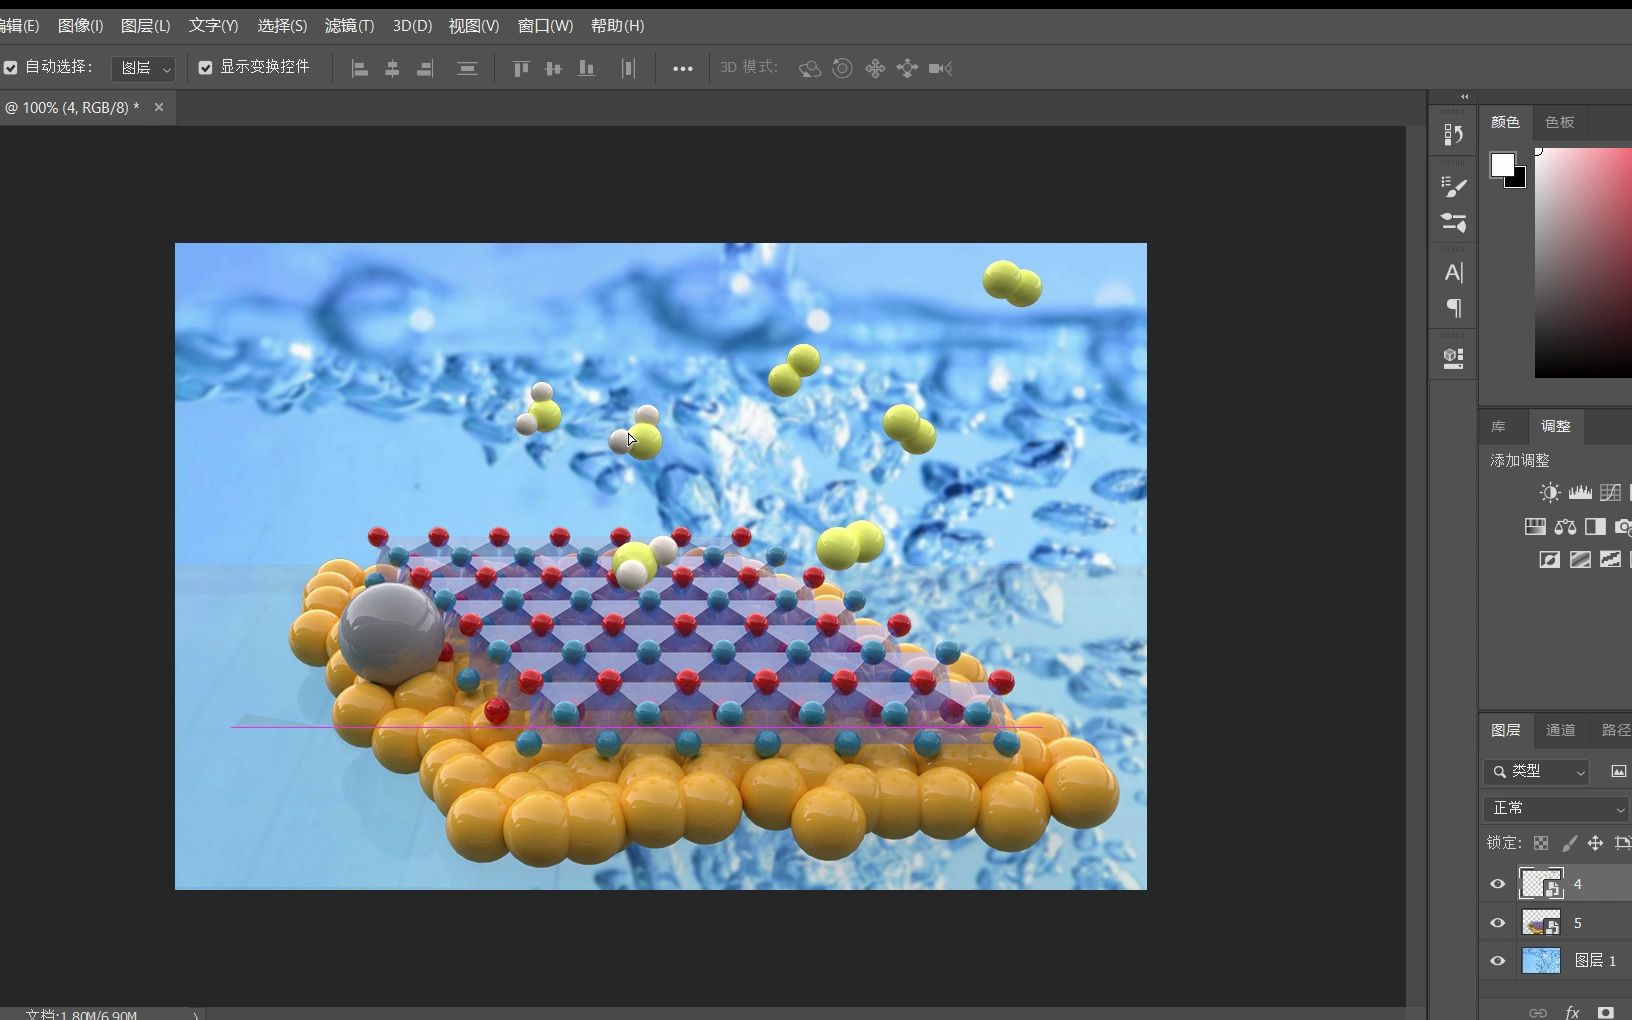Click the align left edges icon
1632x1020 pixels.
click(x=360, y=69)
